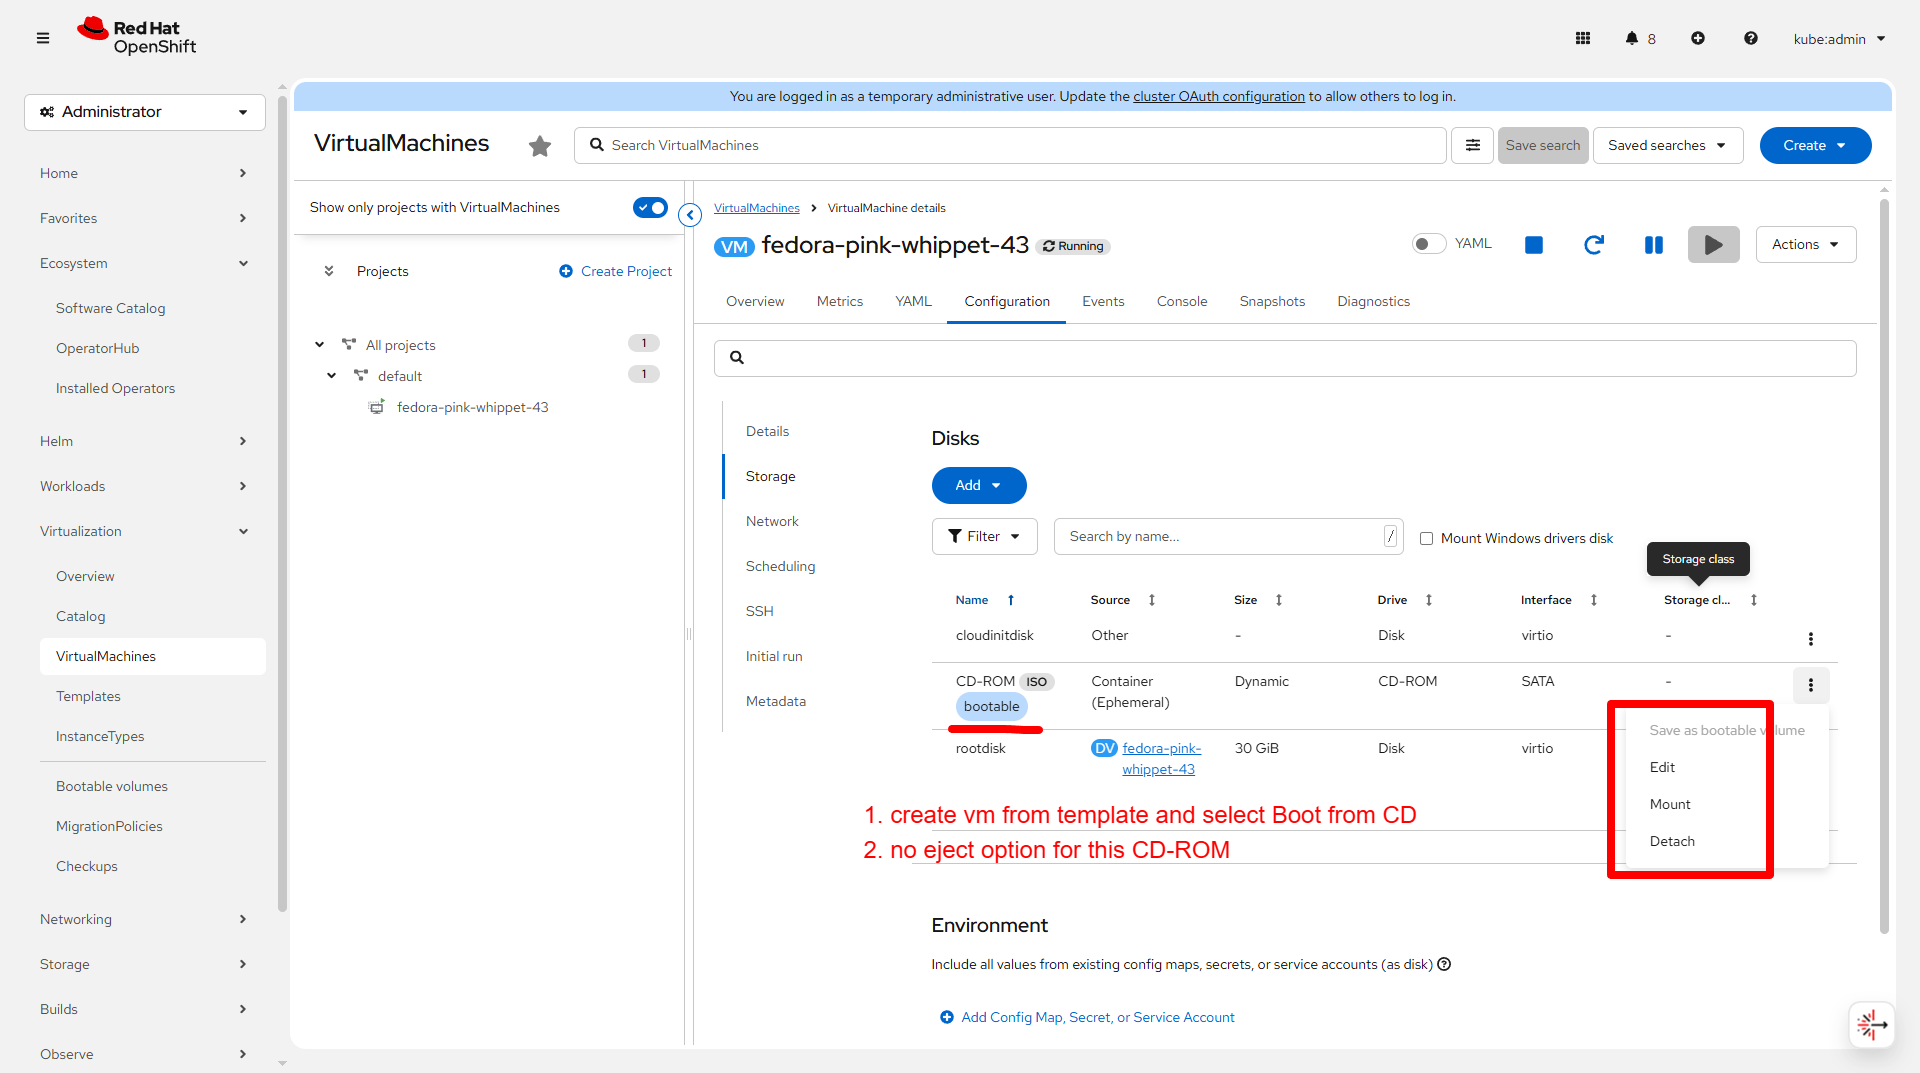This screenshot has height=1073, width=1920.
Task: Collapse the default project tree node
Action: tap(332, 376)
